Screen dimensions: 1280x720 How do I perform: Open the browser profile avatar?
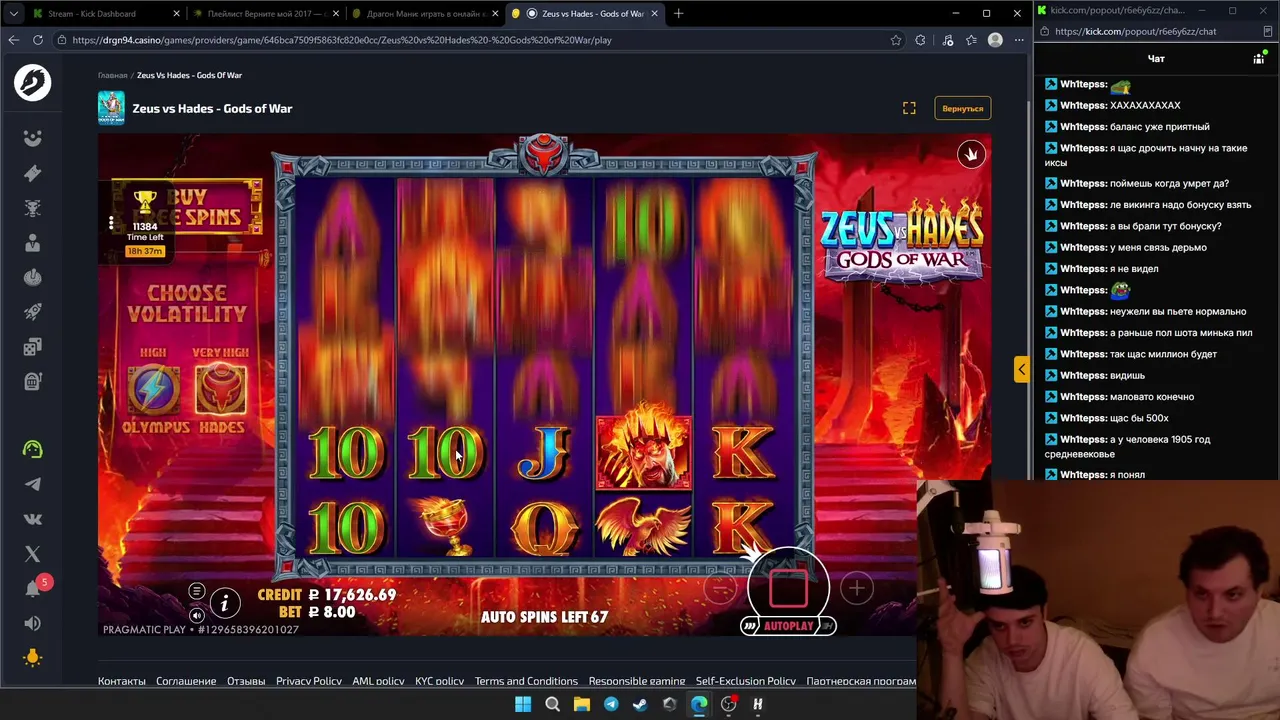point(995,40)
